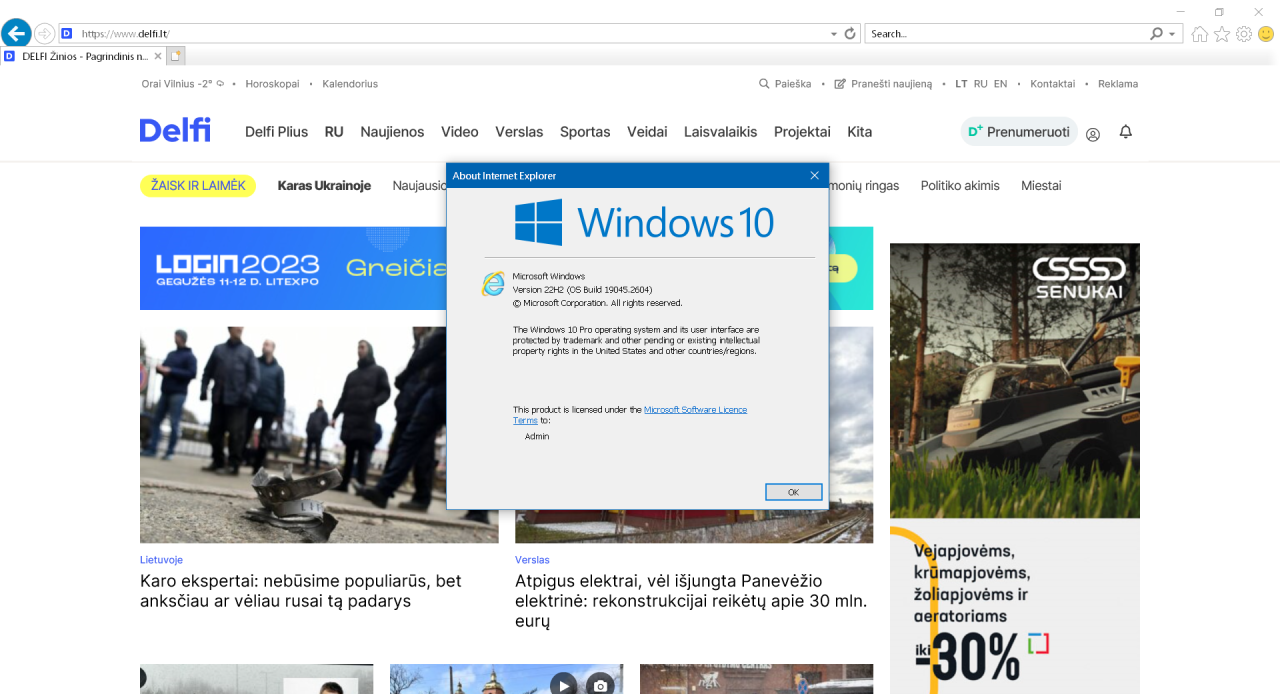Click the browser Back arrow button
This screenshot has height=694, width=1280.
[16, 33]
